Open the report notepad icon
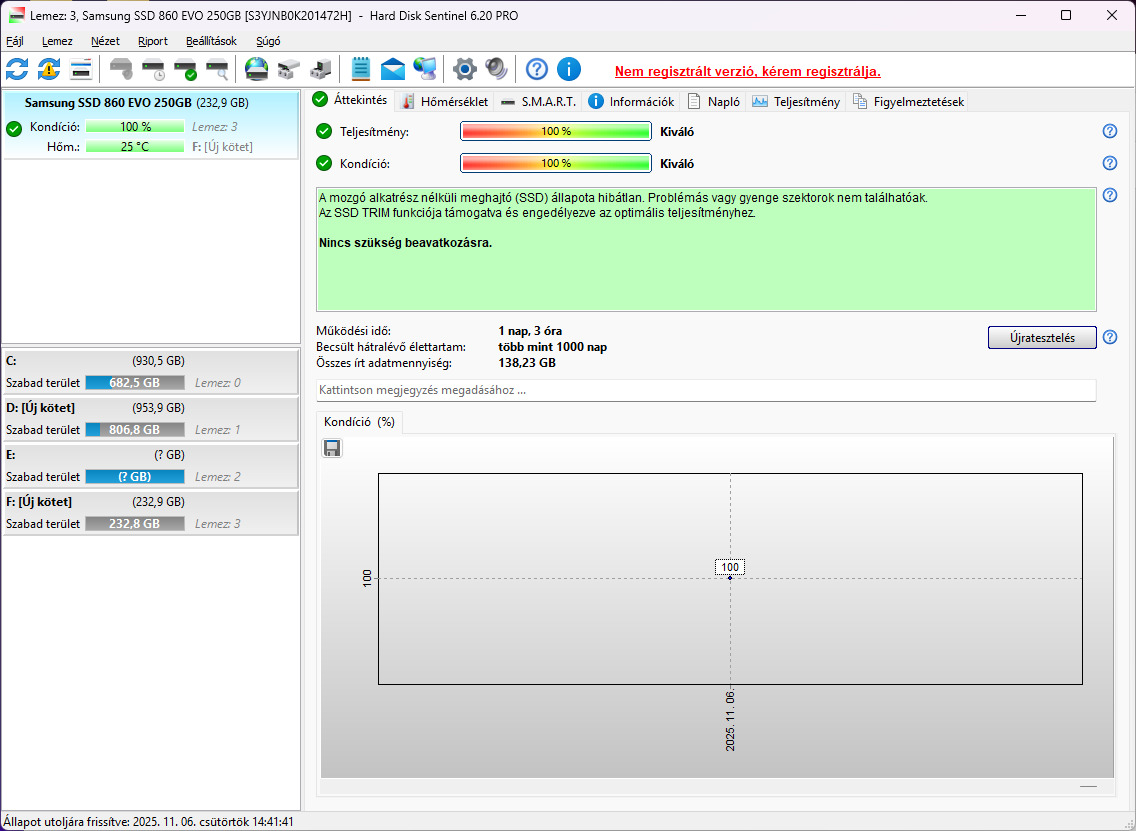Image resolution: width=1136 pixels, height=831 pixels. tap(361, 70)
